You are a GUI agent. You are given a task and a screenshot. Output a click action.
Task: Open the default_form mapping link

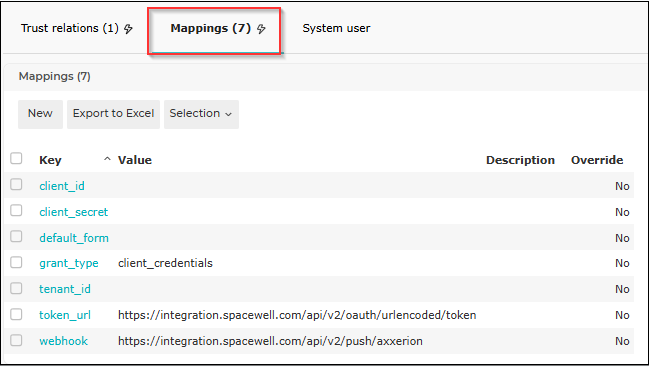click(x=74, y=238)
